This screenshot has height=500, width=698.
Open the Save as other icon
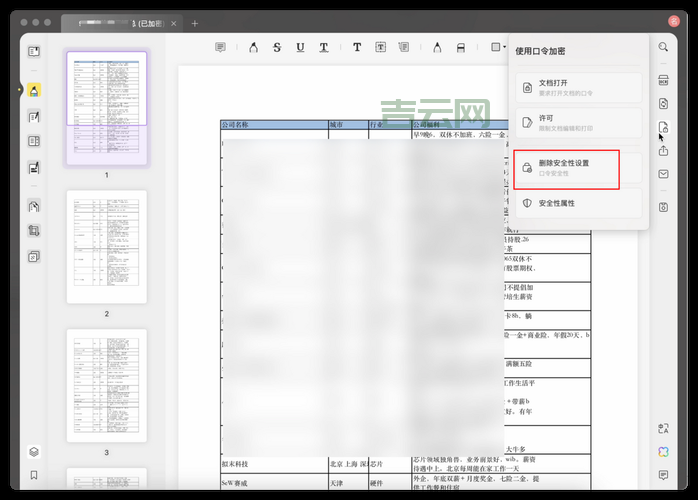tap(663, 207)
